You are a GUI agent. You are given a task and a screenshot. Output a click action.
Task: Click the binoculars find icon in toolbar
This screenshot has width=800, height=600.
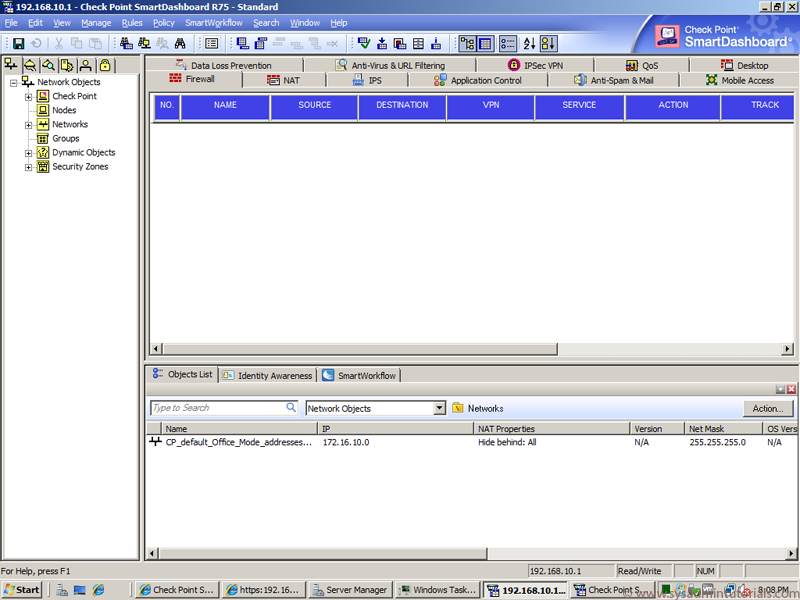[x=180, y=44]
